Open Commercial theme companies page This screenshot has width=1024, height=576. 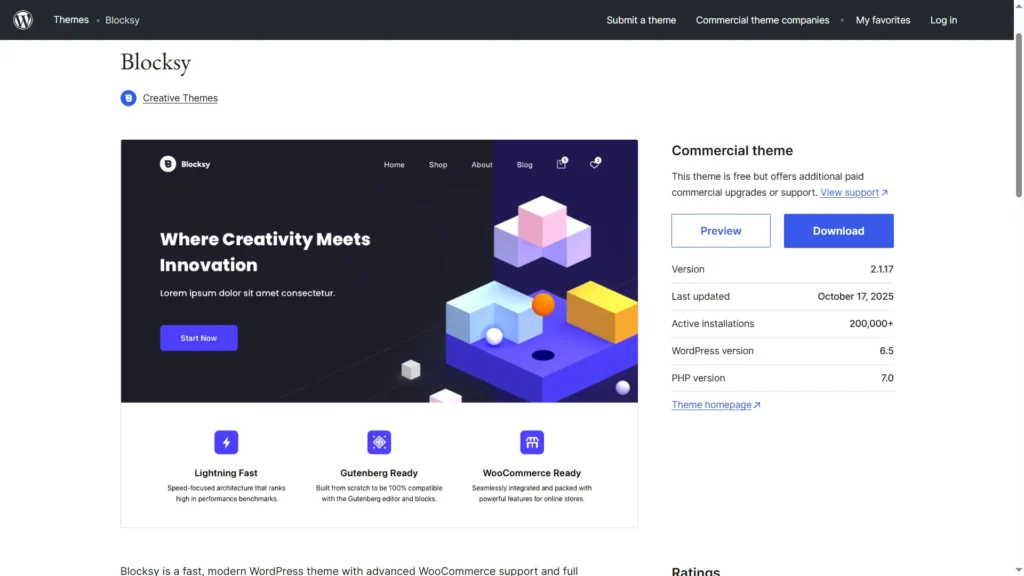point(762,20)
